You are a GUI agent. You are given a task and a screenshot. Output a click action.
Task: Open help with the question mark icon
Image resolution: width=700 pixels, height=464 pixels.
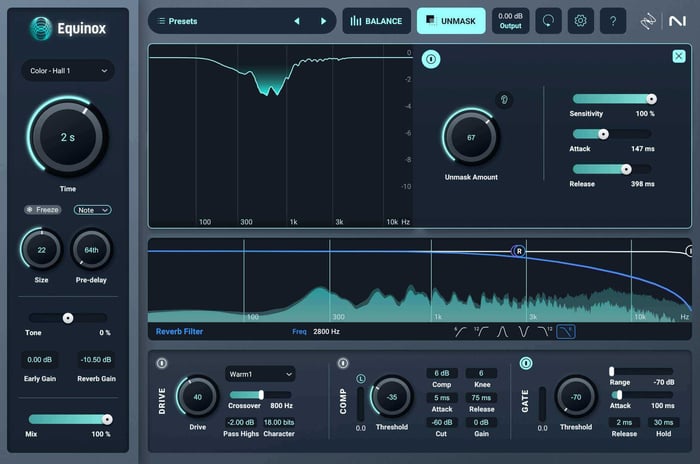click(613, 21)
